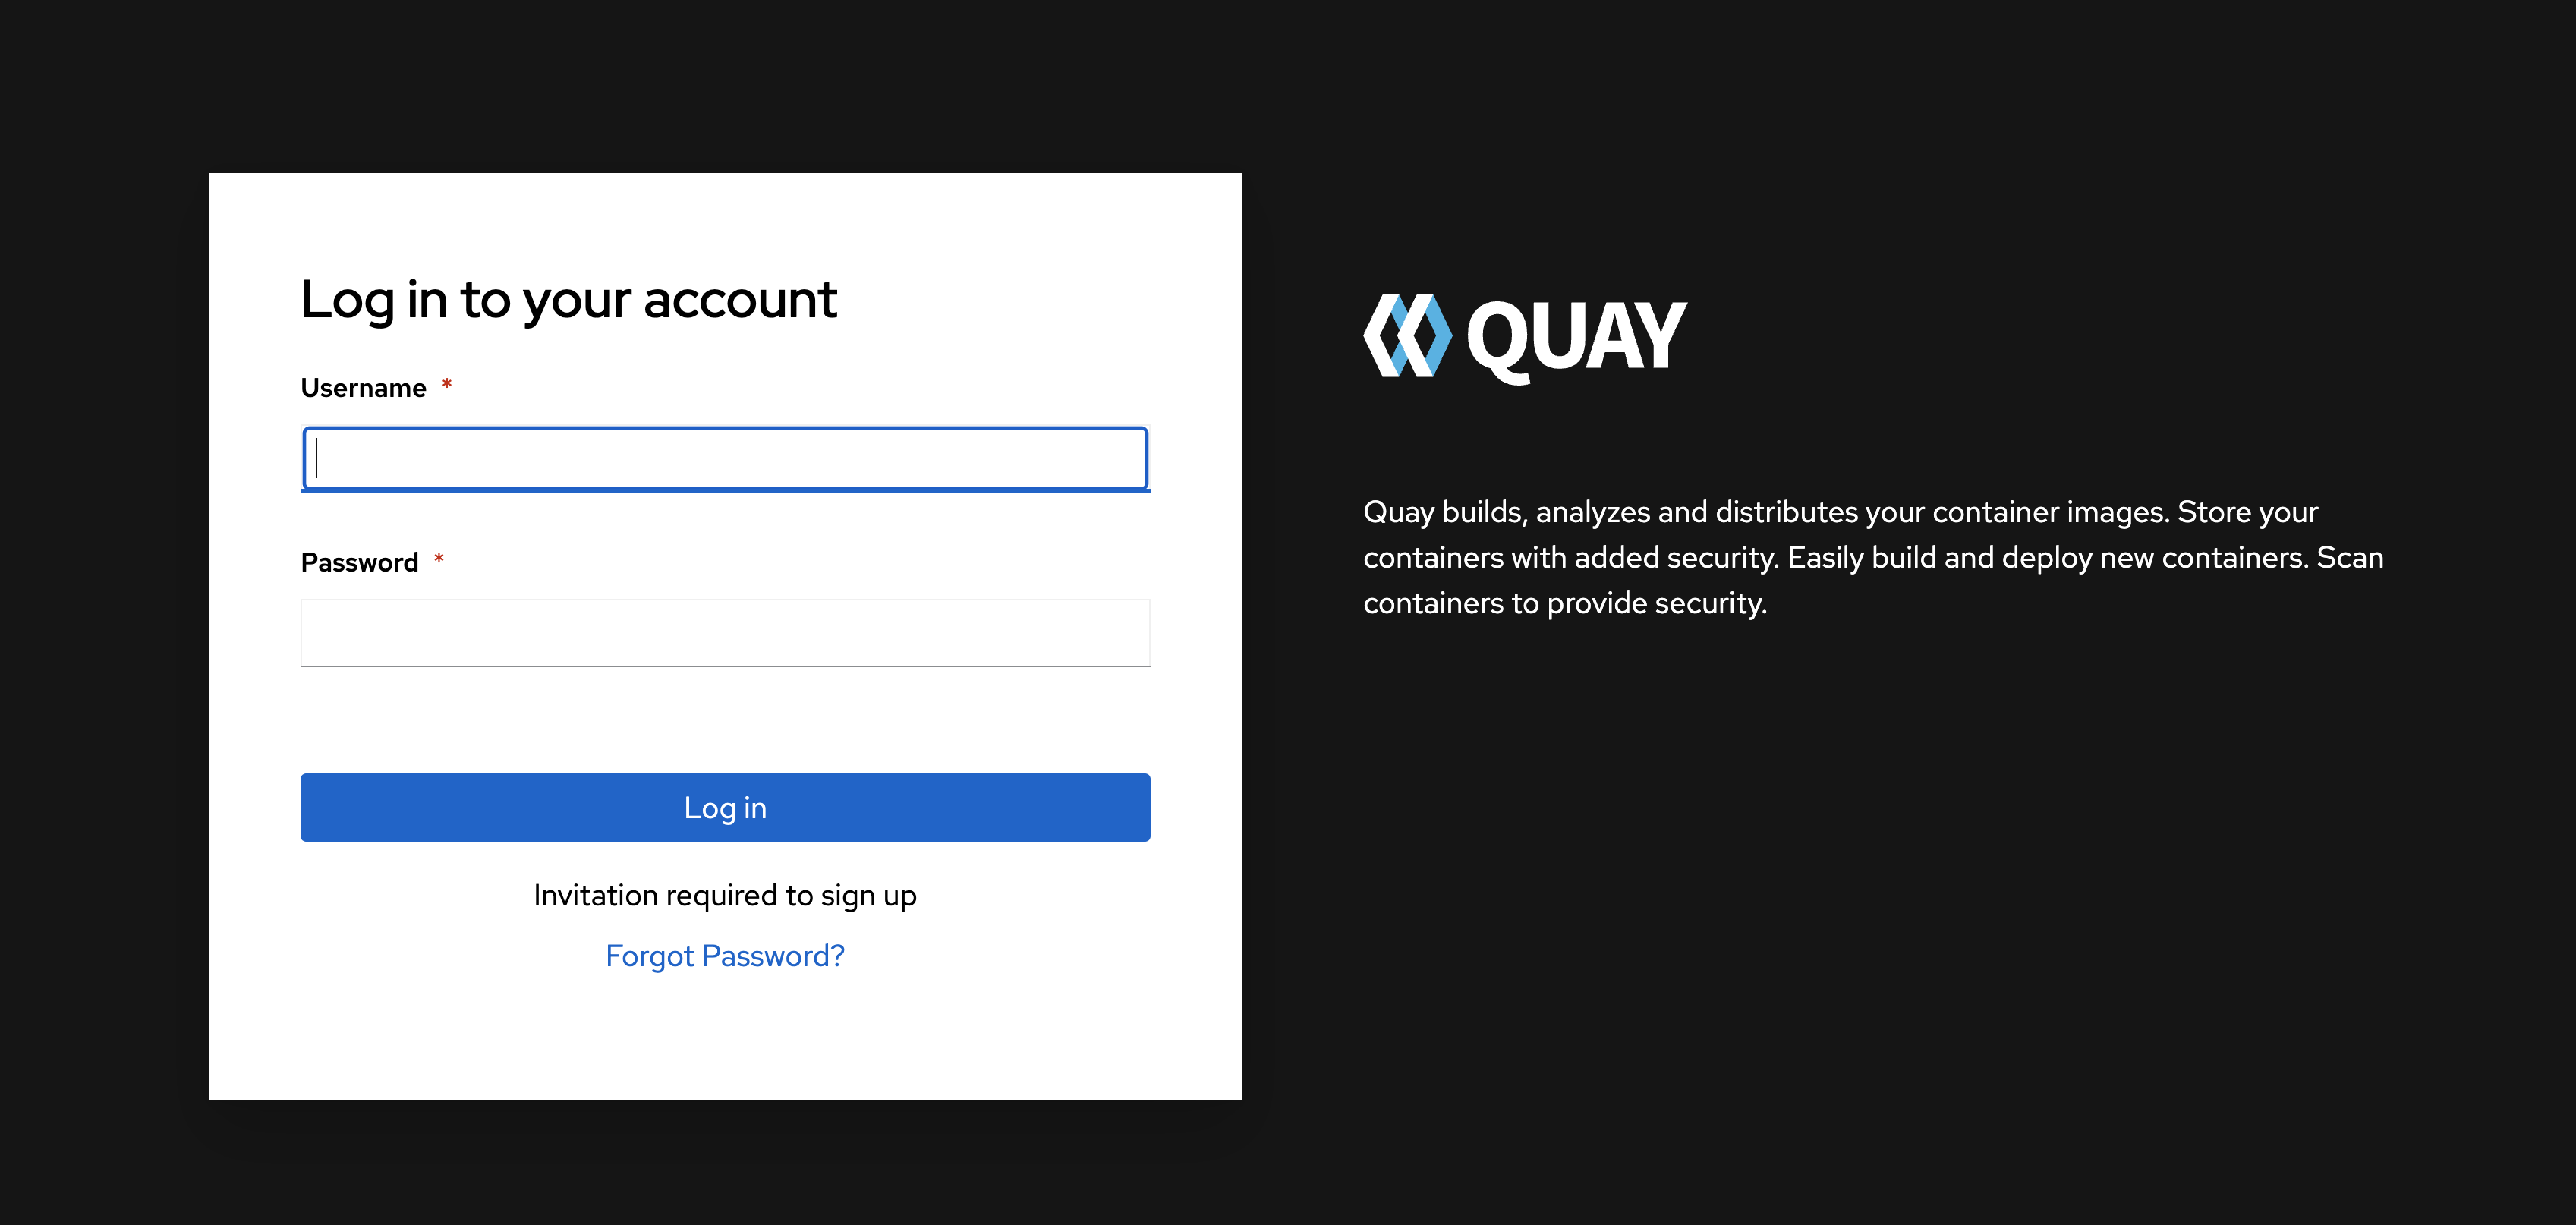Click "Easily build and deploy new containers"
Screen dimensions: 2576x1225
(2047, 558)
